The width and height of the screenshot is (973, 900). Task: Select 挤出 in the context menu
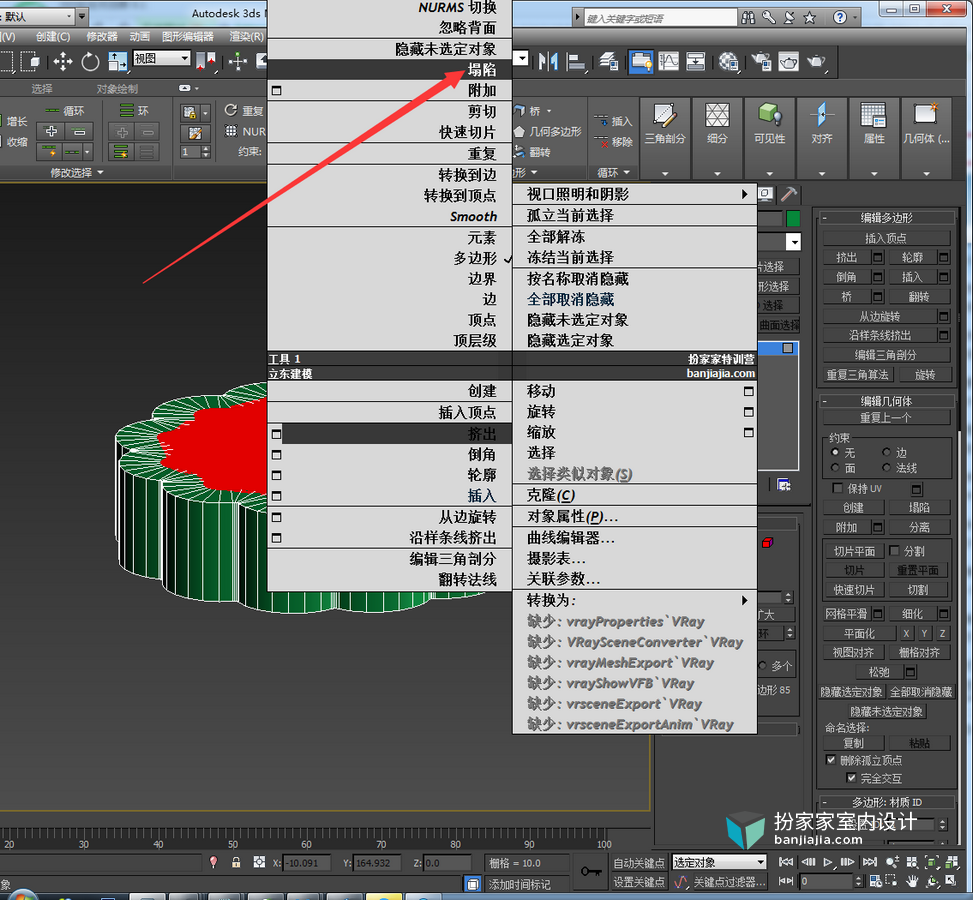coord(390,434)
